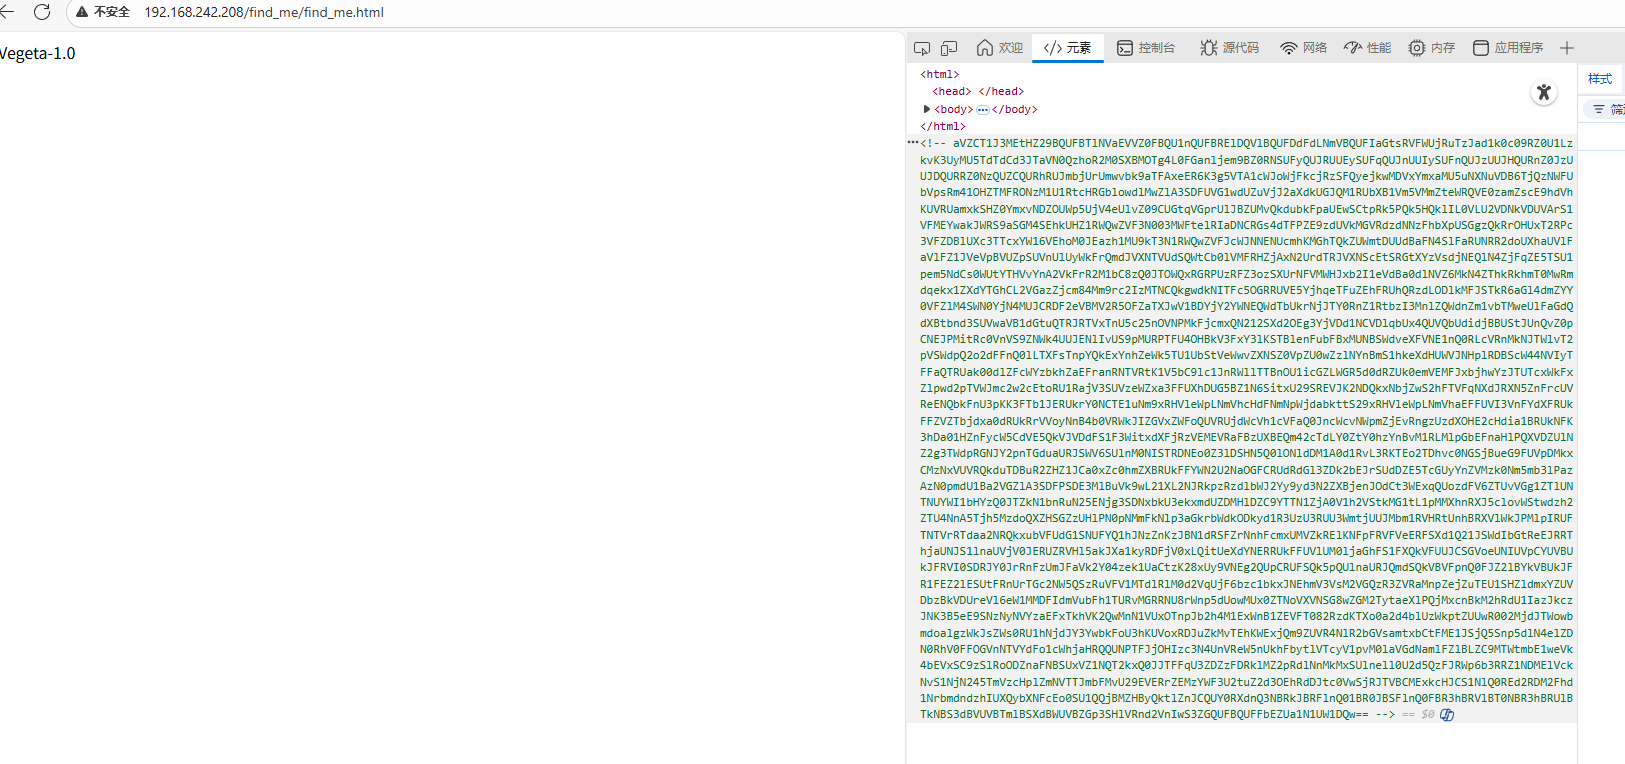Open the 应用程序 (Application) panel
The width and height of the screenshot is (1625, 764).
[x=1508, y=48]
